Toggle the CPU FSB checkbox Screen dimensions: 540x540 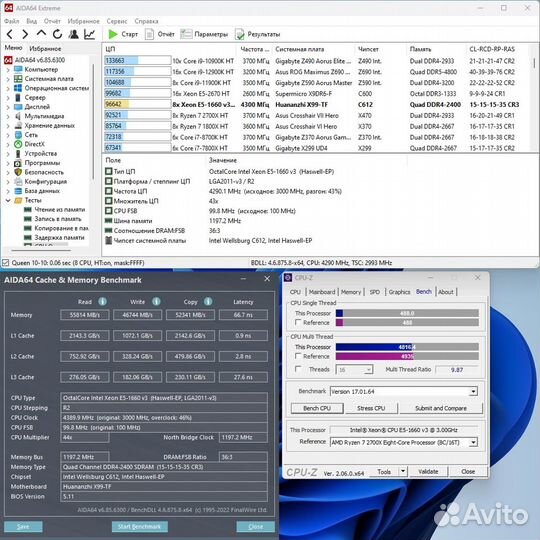108,210
